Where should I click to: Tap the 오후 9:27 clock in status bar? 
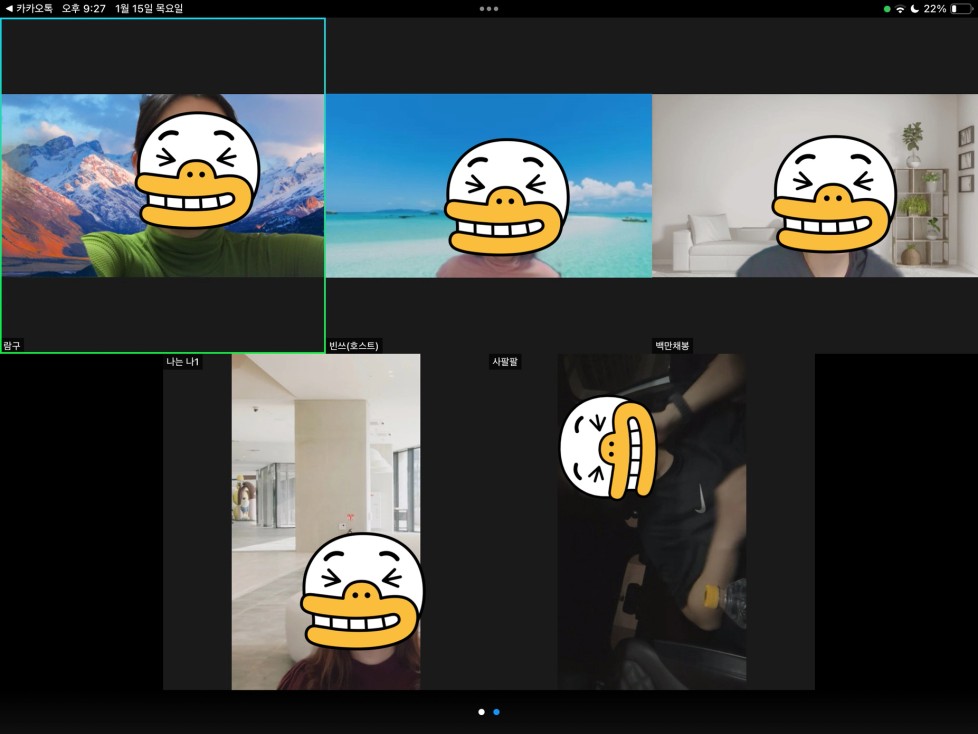84,8
